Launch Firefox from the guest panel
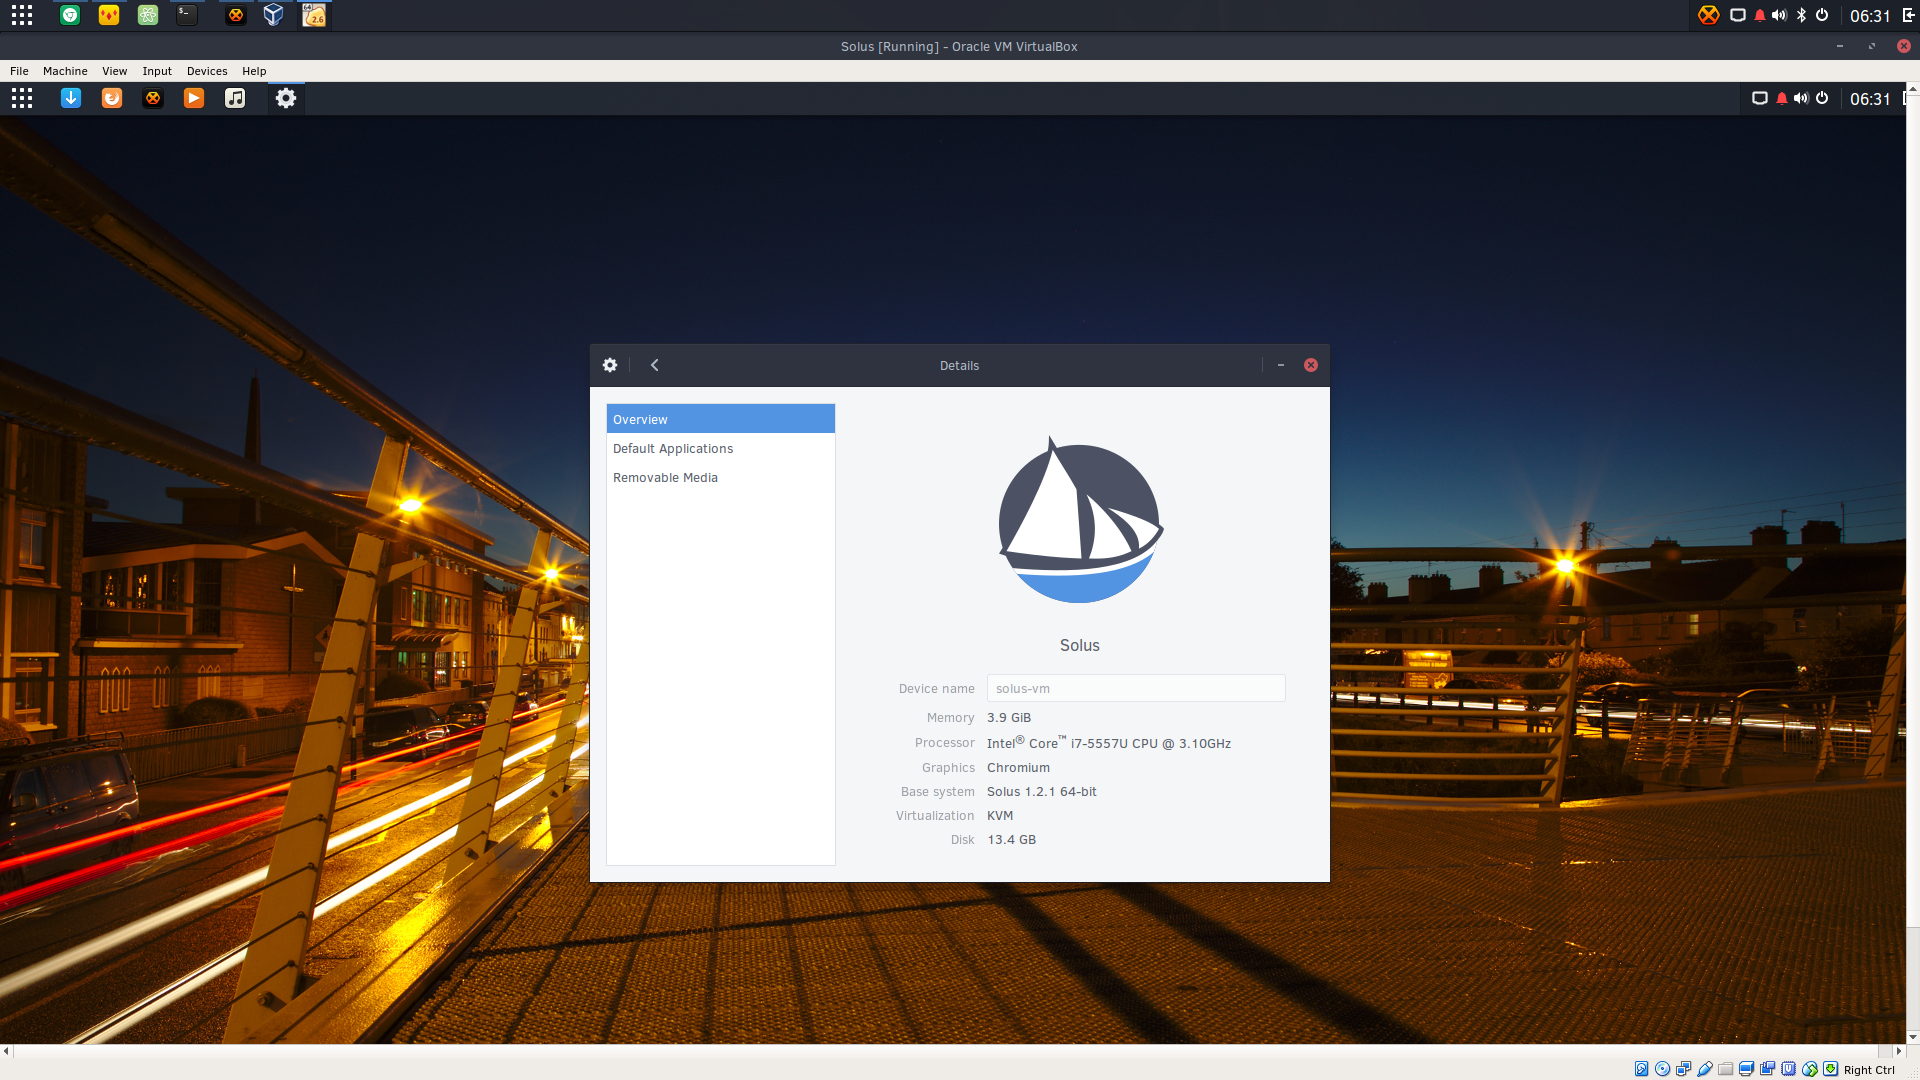Image resolution: width=1920 pixels, height=1080 pixels. (112, 98)
